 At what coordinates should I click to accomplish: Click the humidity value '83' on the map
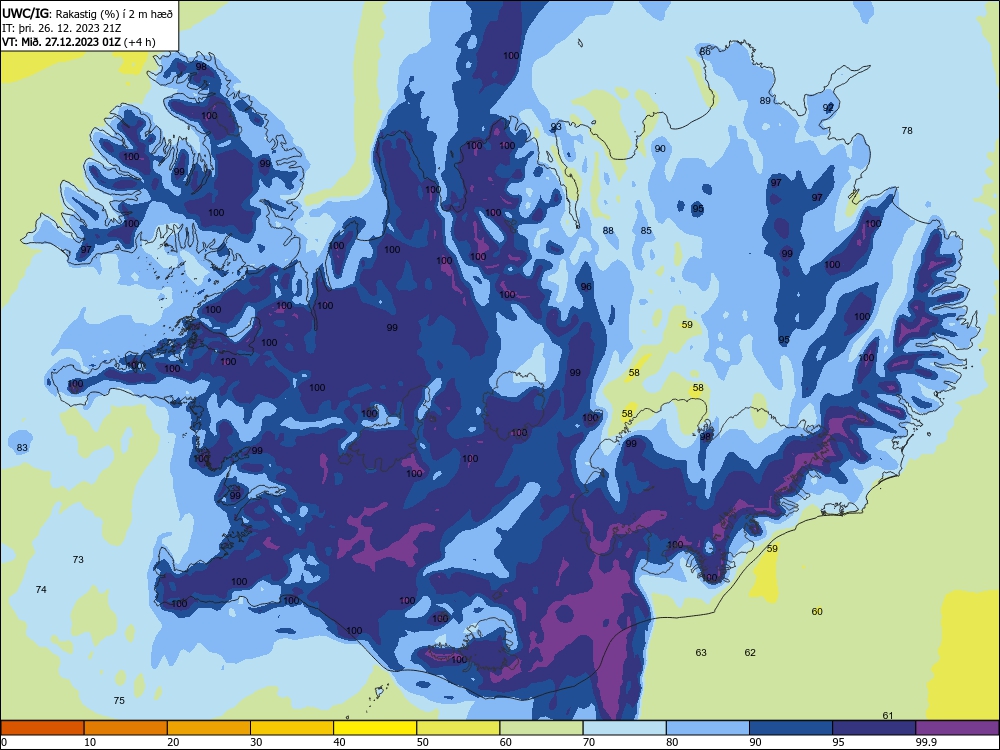22,448
